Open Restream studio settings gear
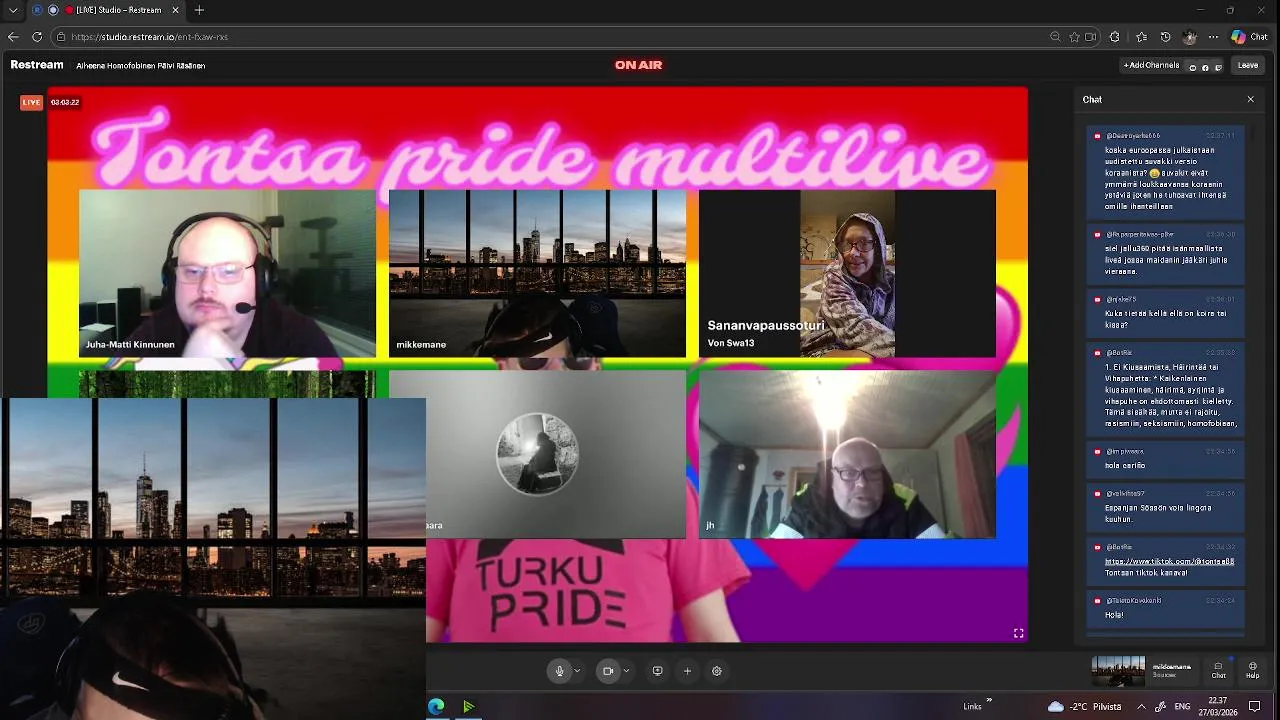Viewport: 1280px width, 720px height. (717, 671)
